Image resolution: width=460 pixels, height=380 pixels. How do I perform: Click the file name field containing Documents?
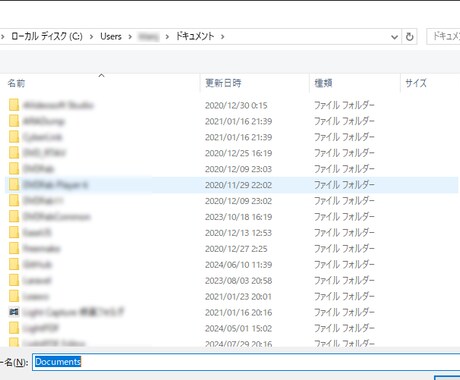246,362
